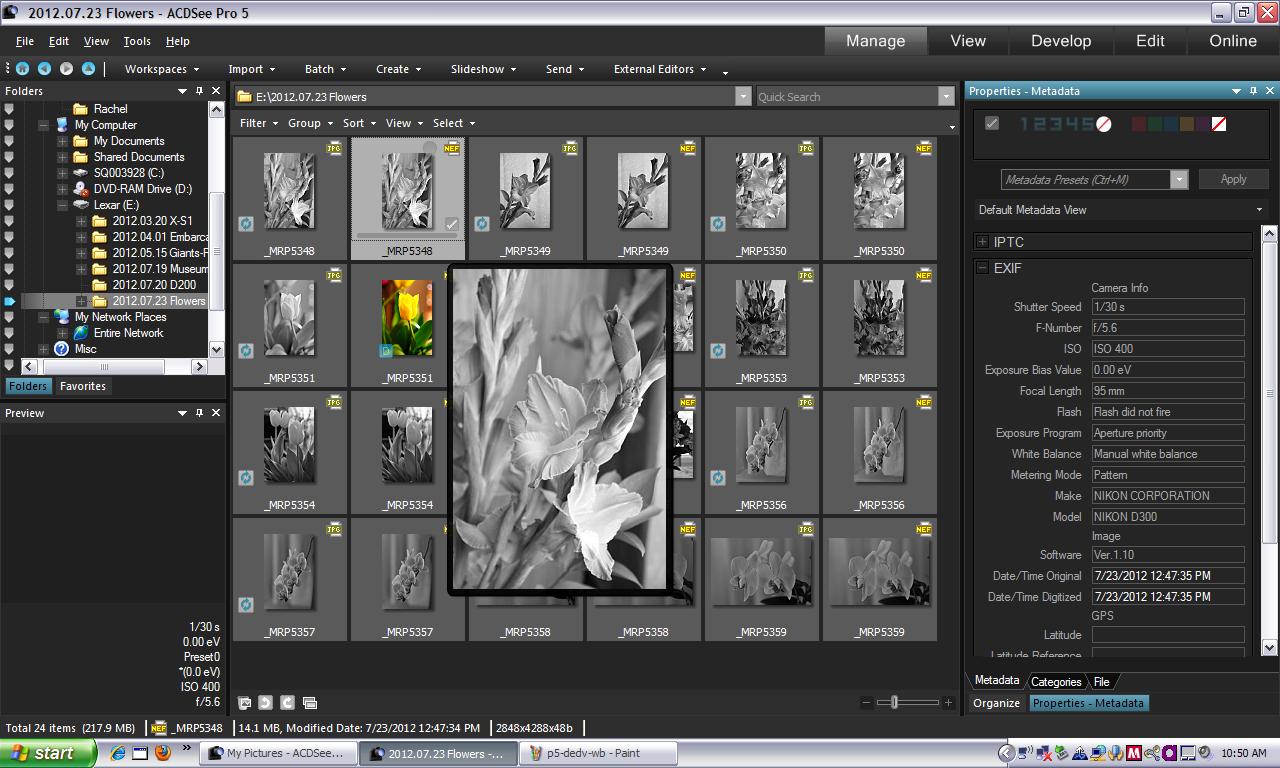The width and height of the screenshot is (1280, 768).
Task: Toggle Easy-Select indicator beside My Computer
Action: 9,125
